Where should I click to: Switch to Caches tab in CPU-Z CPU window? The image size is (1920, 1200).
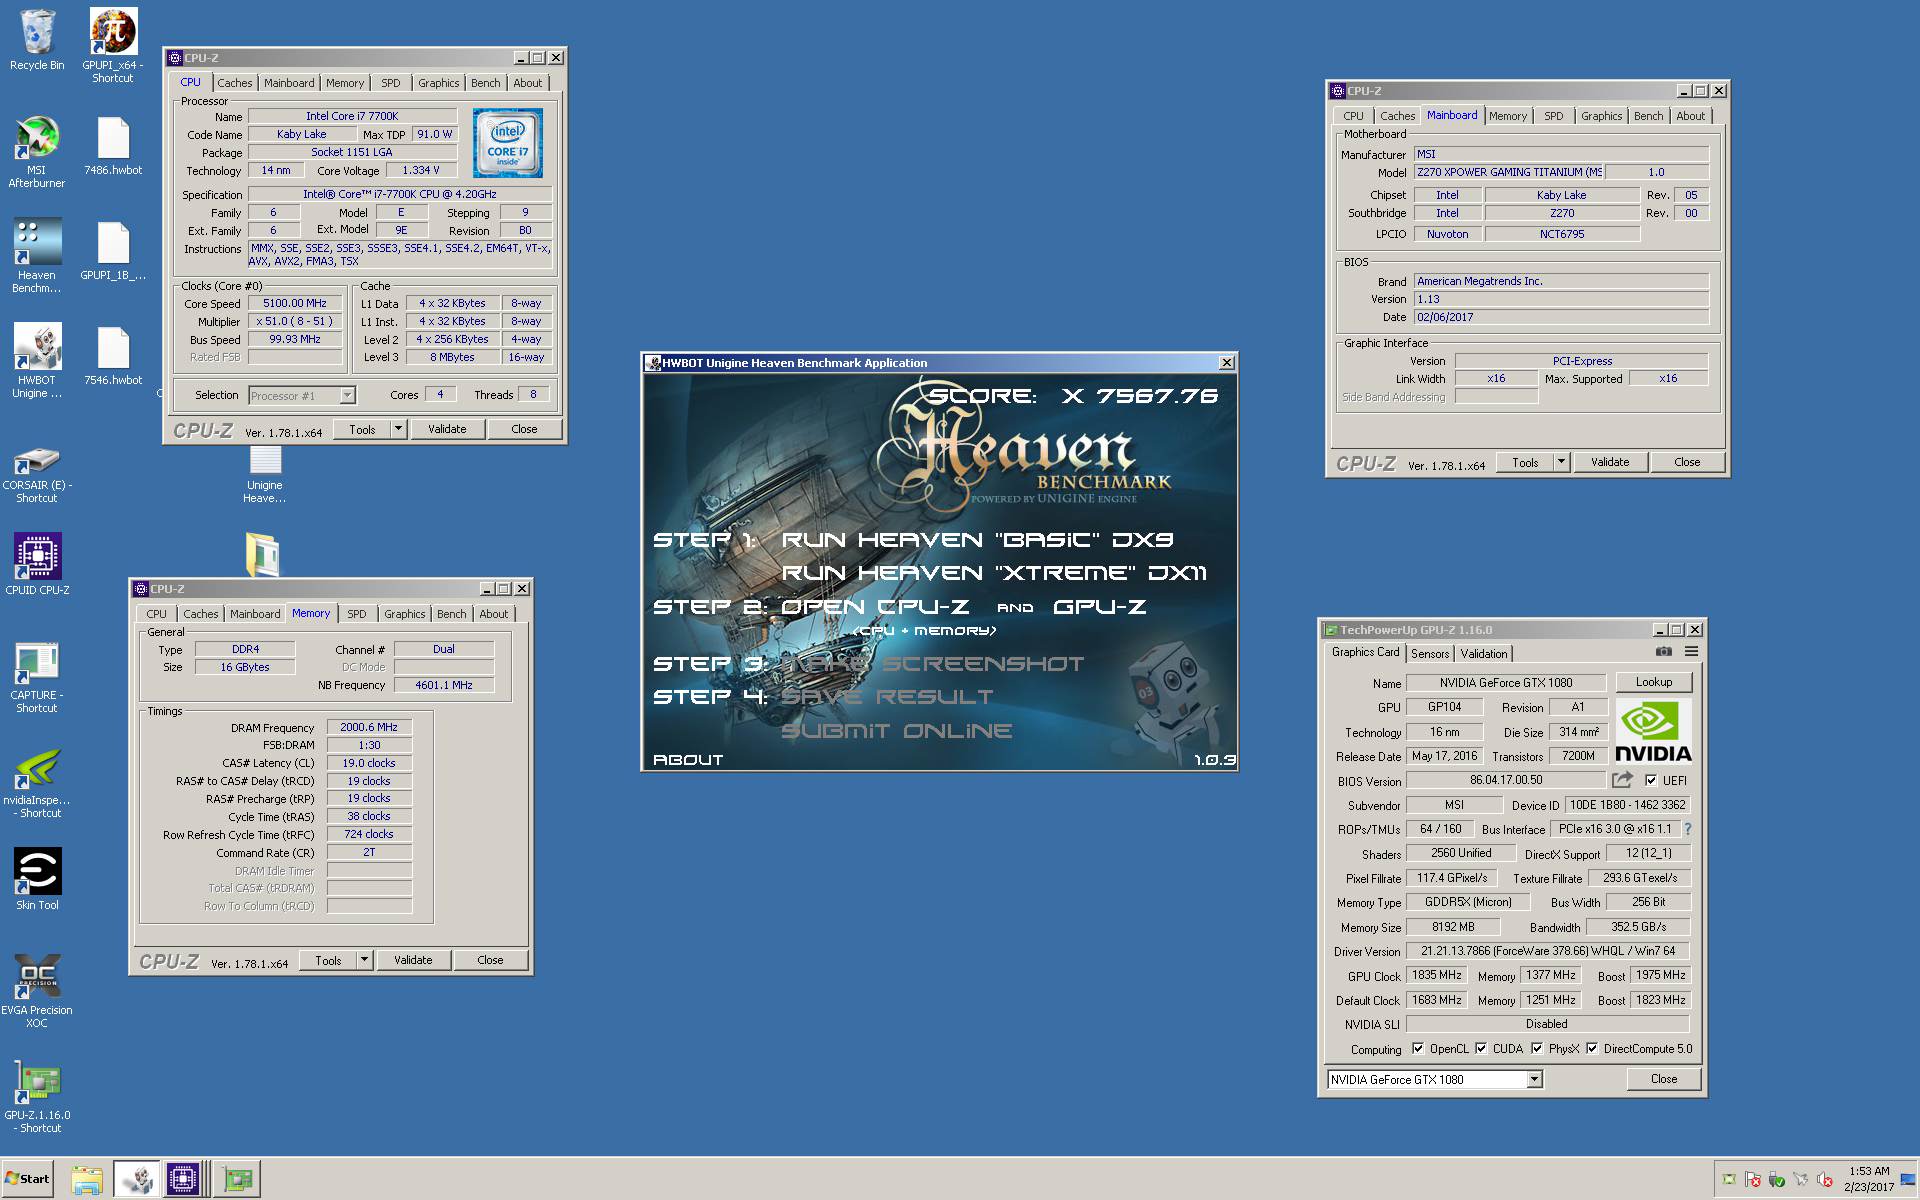point(235,83)
